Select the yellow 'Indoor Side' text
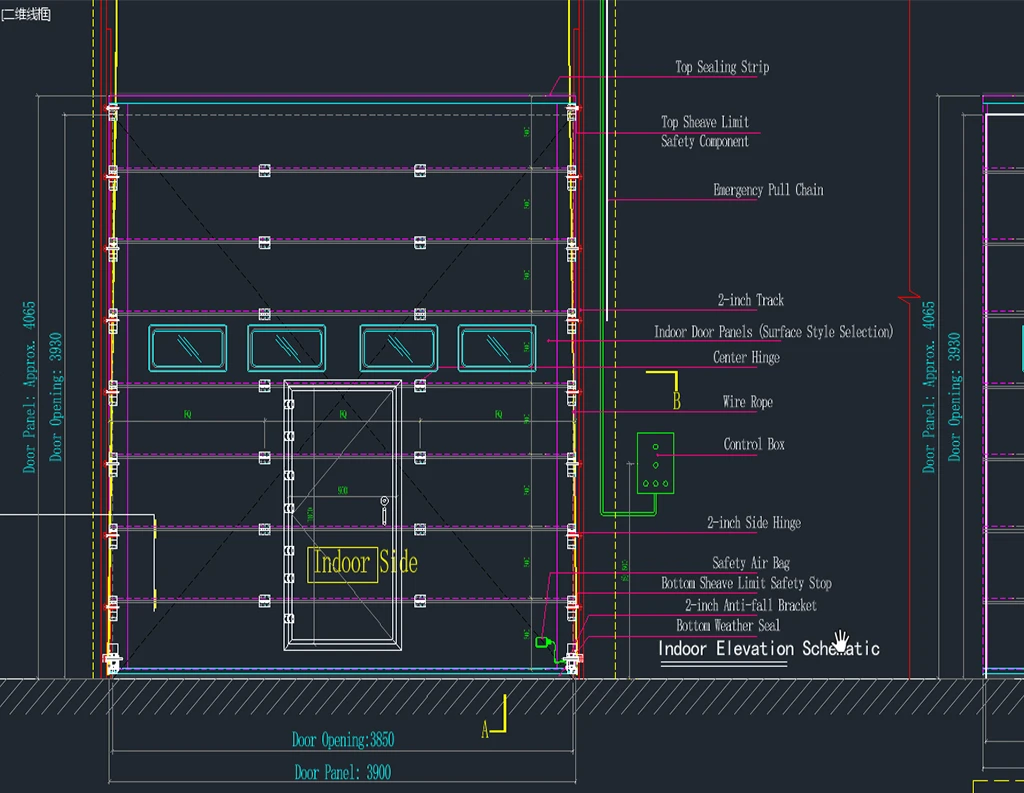The image size is (1024, 793). [365, 562]
